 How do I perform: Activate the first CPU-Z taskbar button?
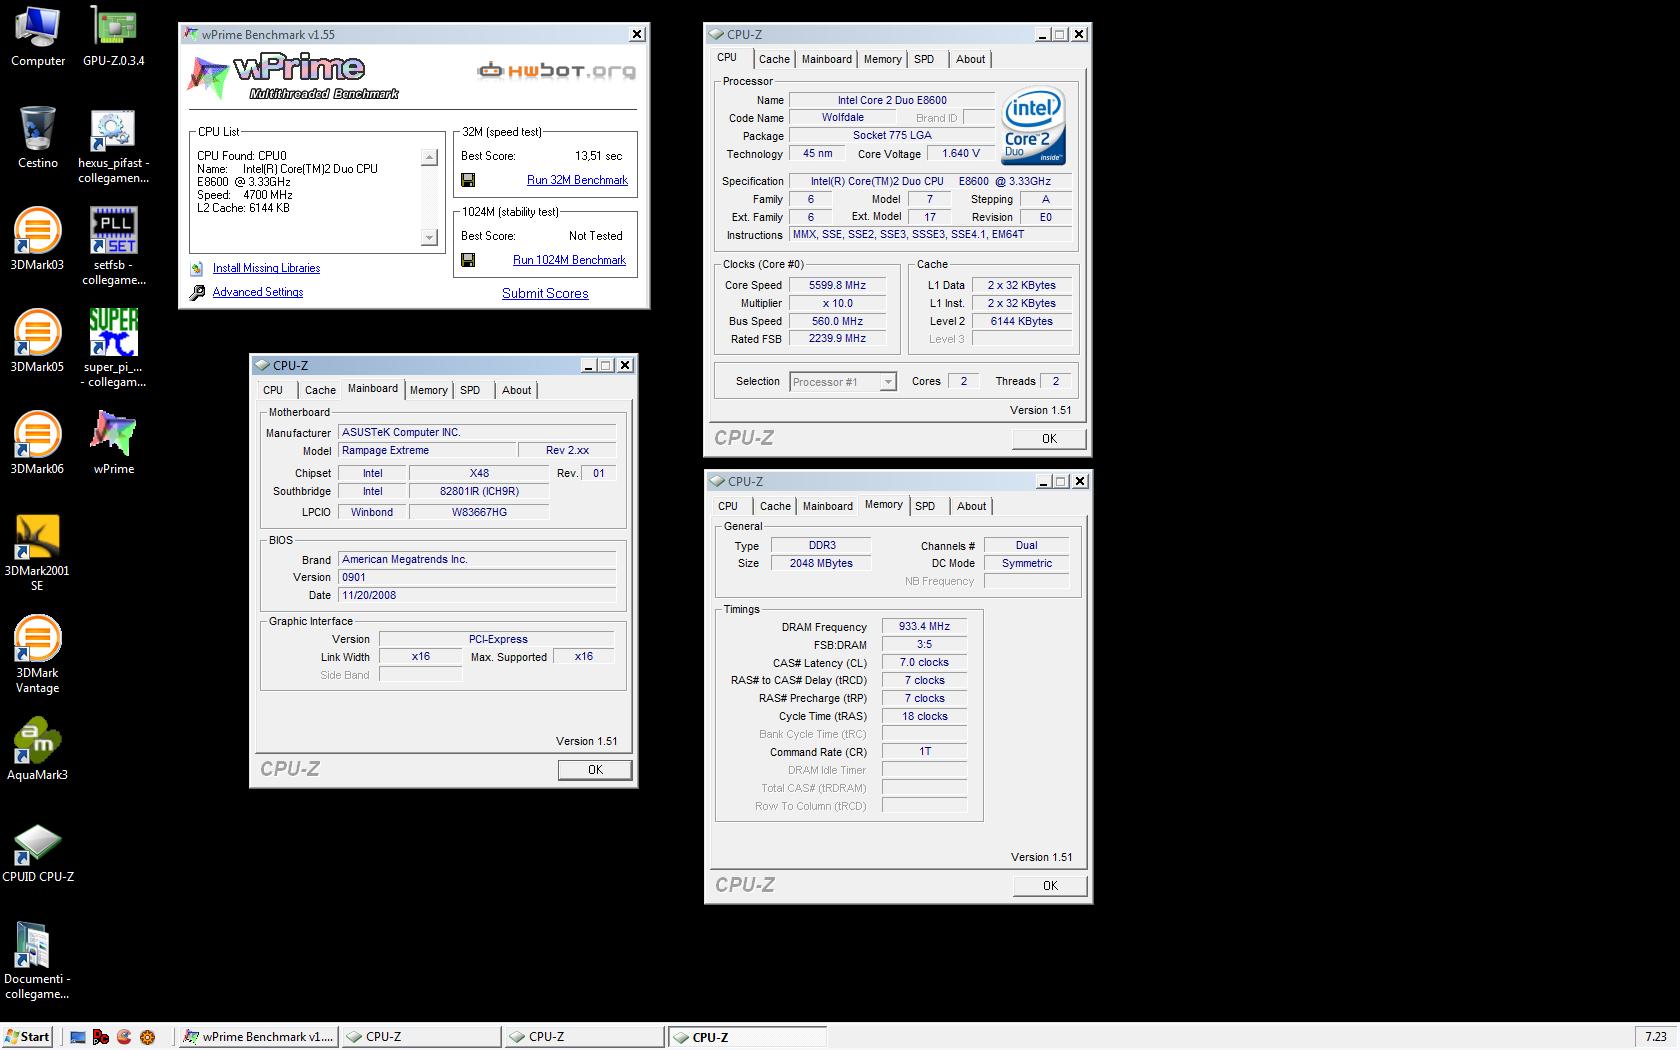coord(422,1037)
